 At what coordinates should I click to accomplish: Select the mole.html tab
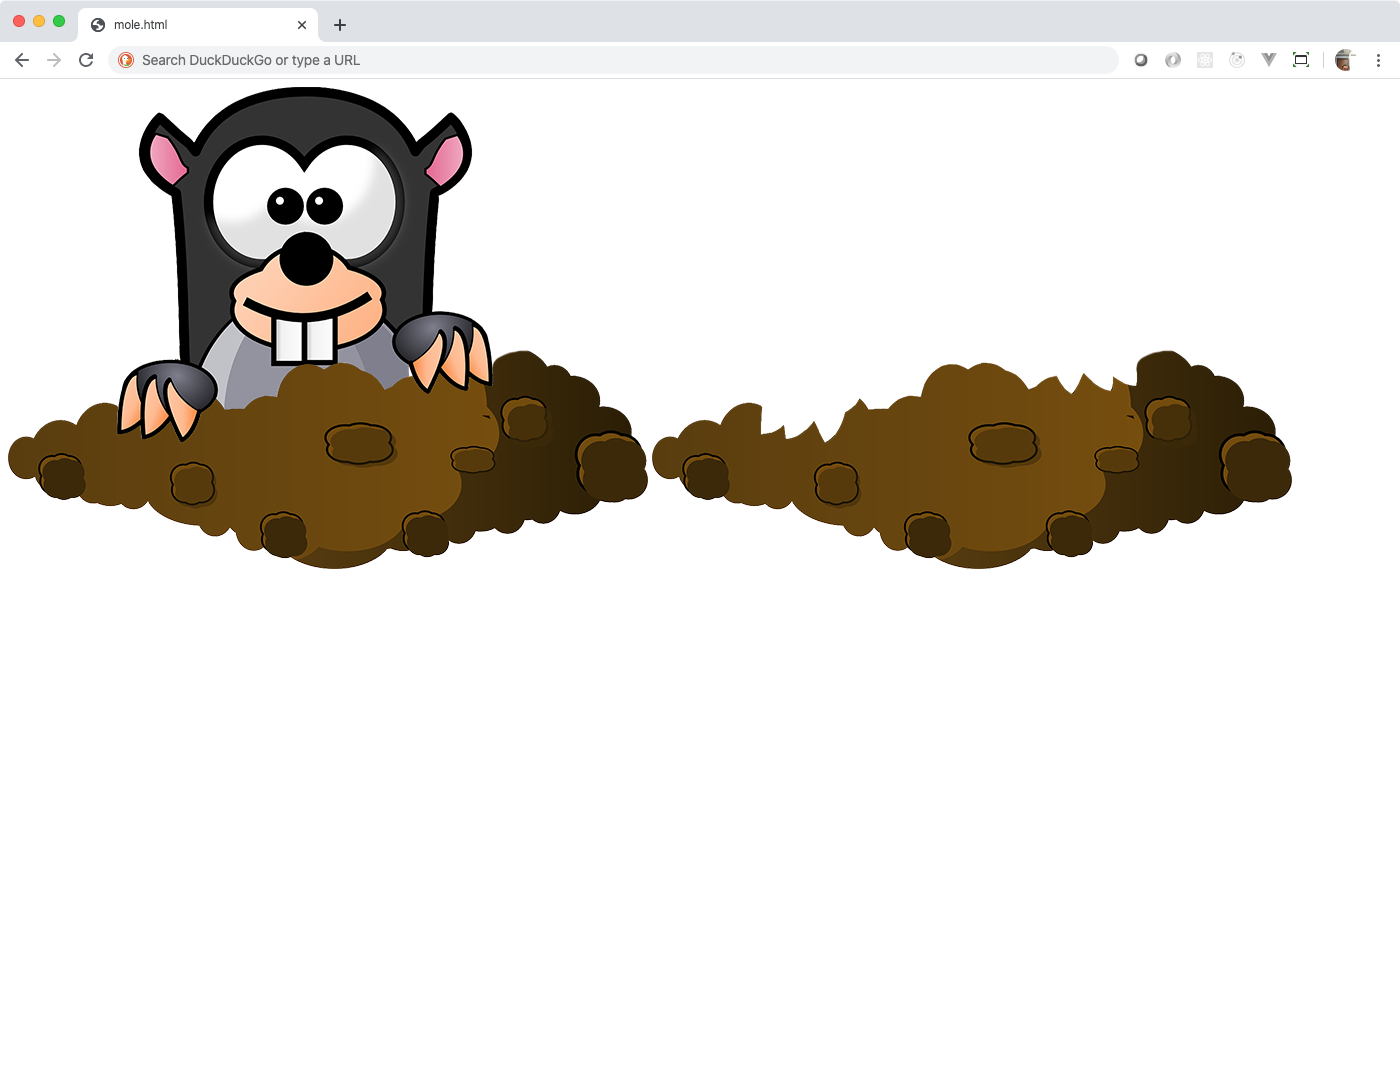[198, 25]
